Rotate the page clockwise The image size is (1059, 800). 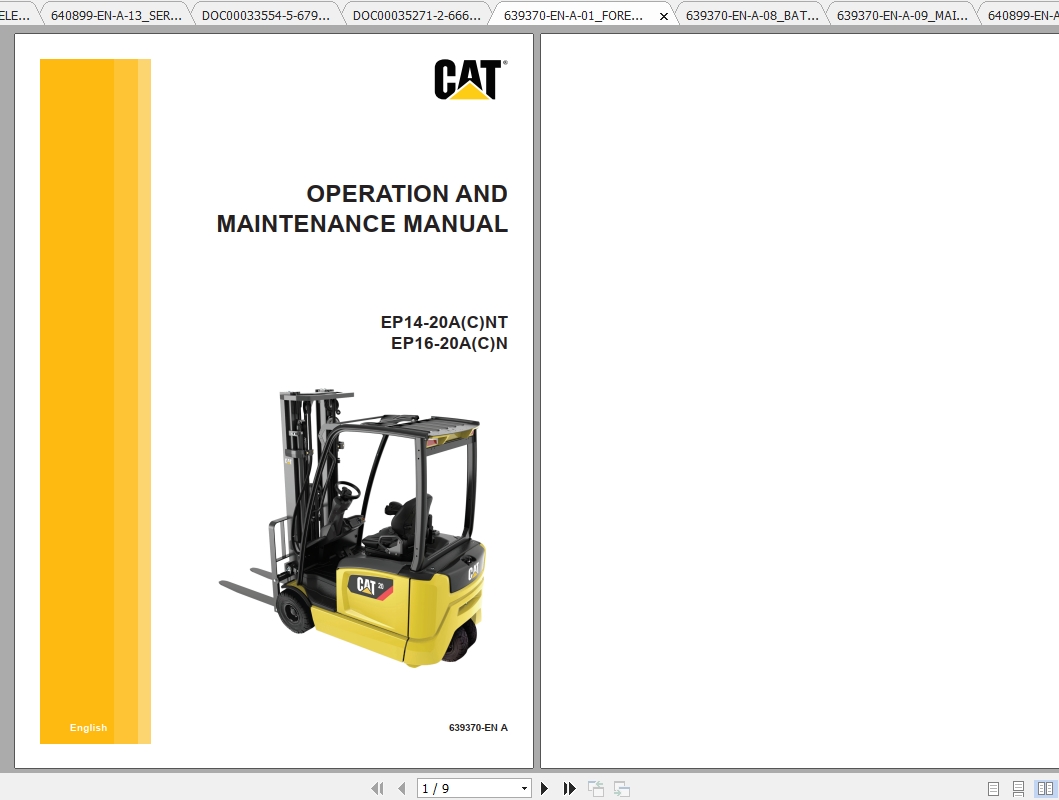[620, 788]
